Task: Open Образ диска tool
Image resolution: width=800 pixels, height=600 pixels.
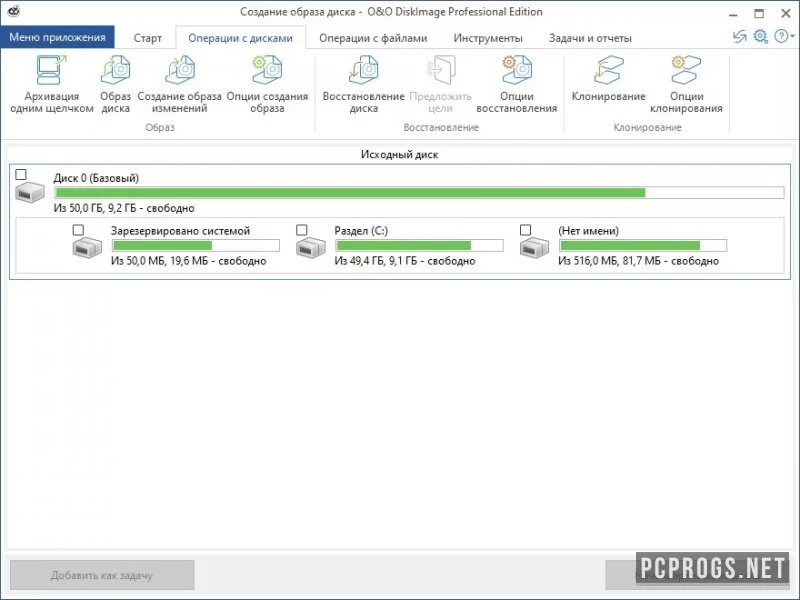Action: pyautogui.click(x=115, y=70)
